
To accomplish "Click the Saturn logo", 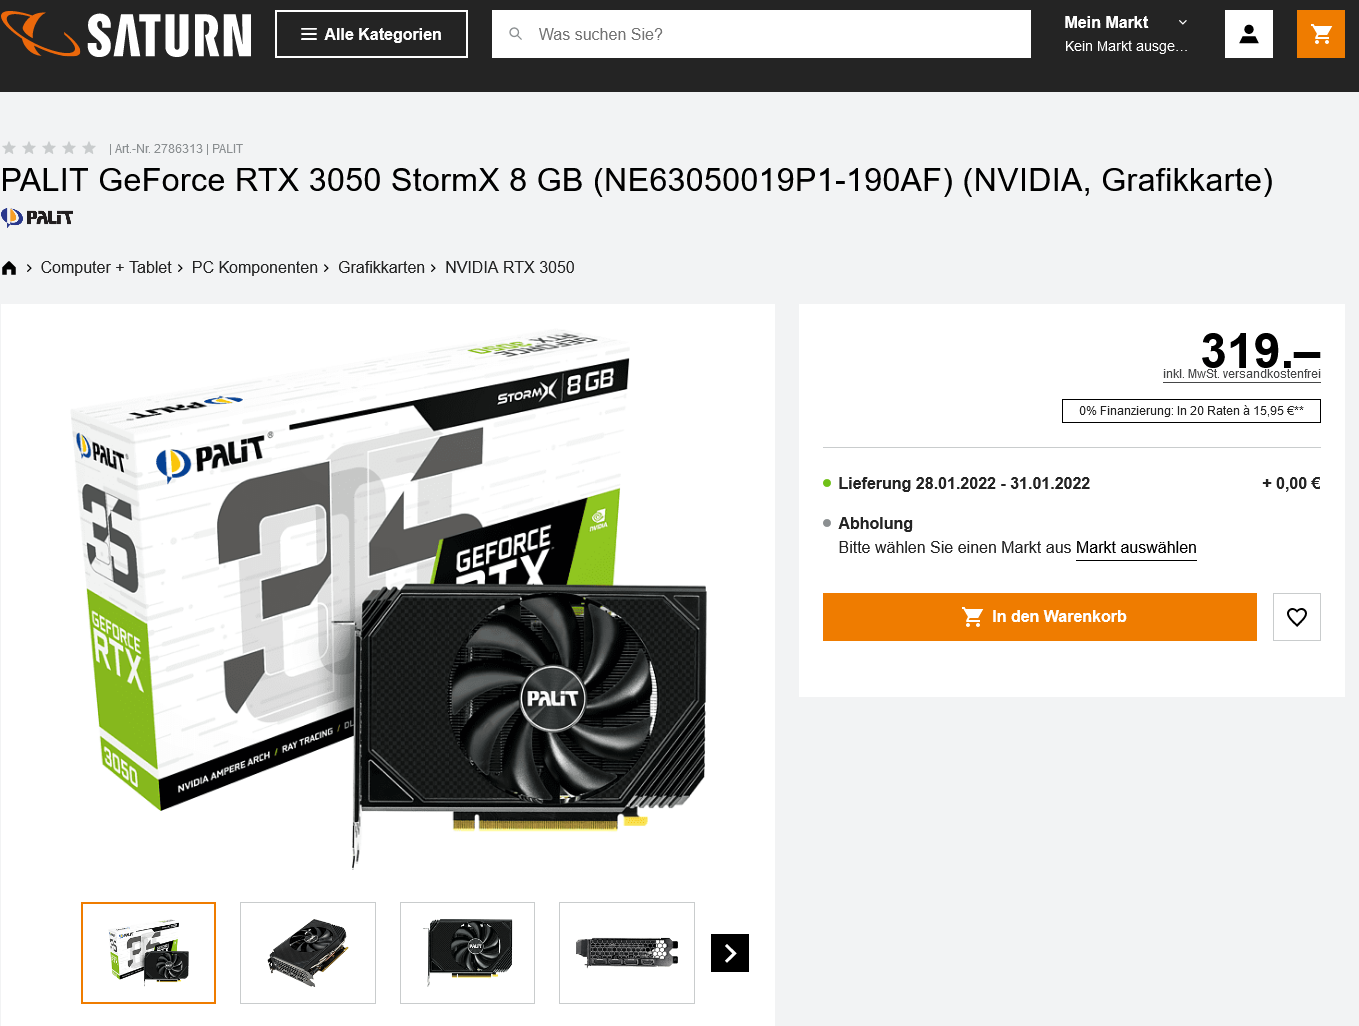I will pyautogui.click(x=126, y=35).
